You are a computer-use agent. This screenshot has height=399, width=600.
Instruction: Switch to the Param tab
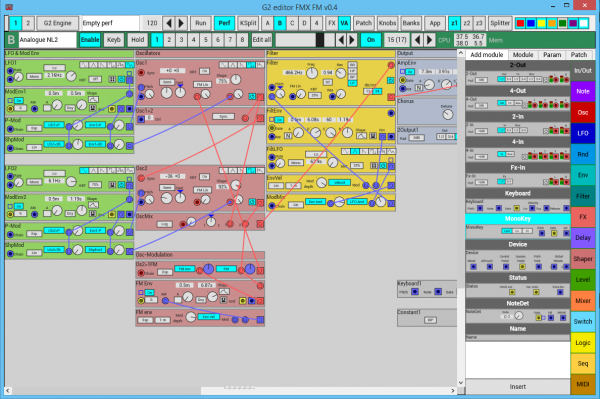coord(552,55)
